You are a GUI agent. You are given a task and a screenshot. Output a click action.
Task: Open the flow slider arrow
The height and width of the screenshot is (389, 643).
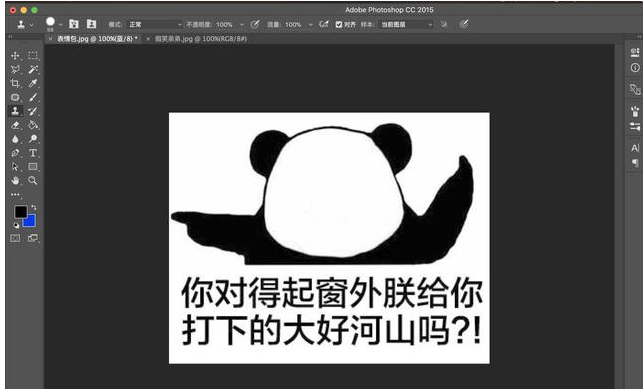(x=310, y=25)
